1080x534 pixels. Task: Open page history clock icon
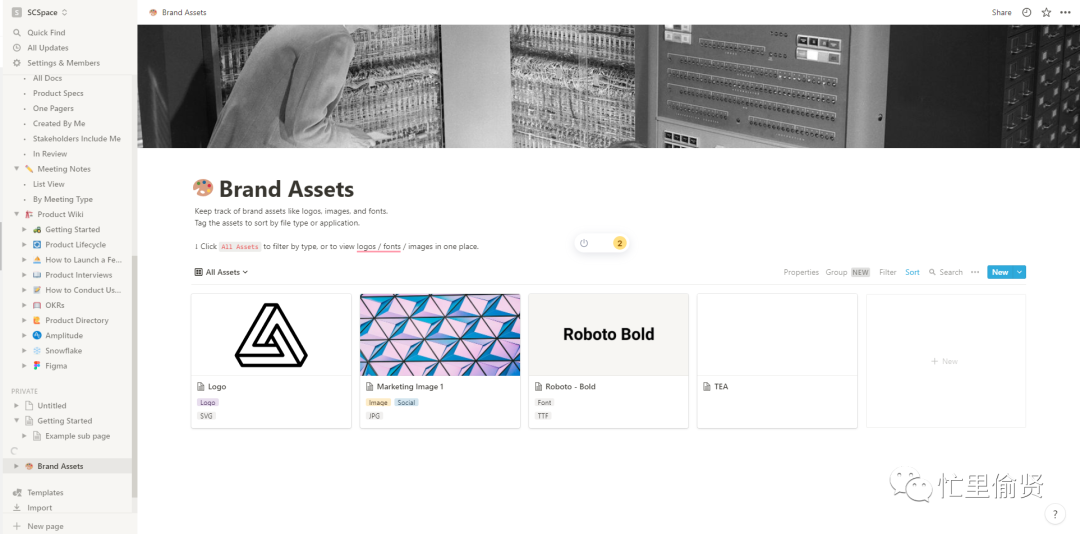(1026, 13)
